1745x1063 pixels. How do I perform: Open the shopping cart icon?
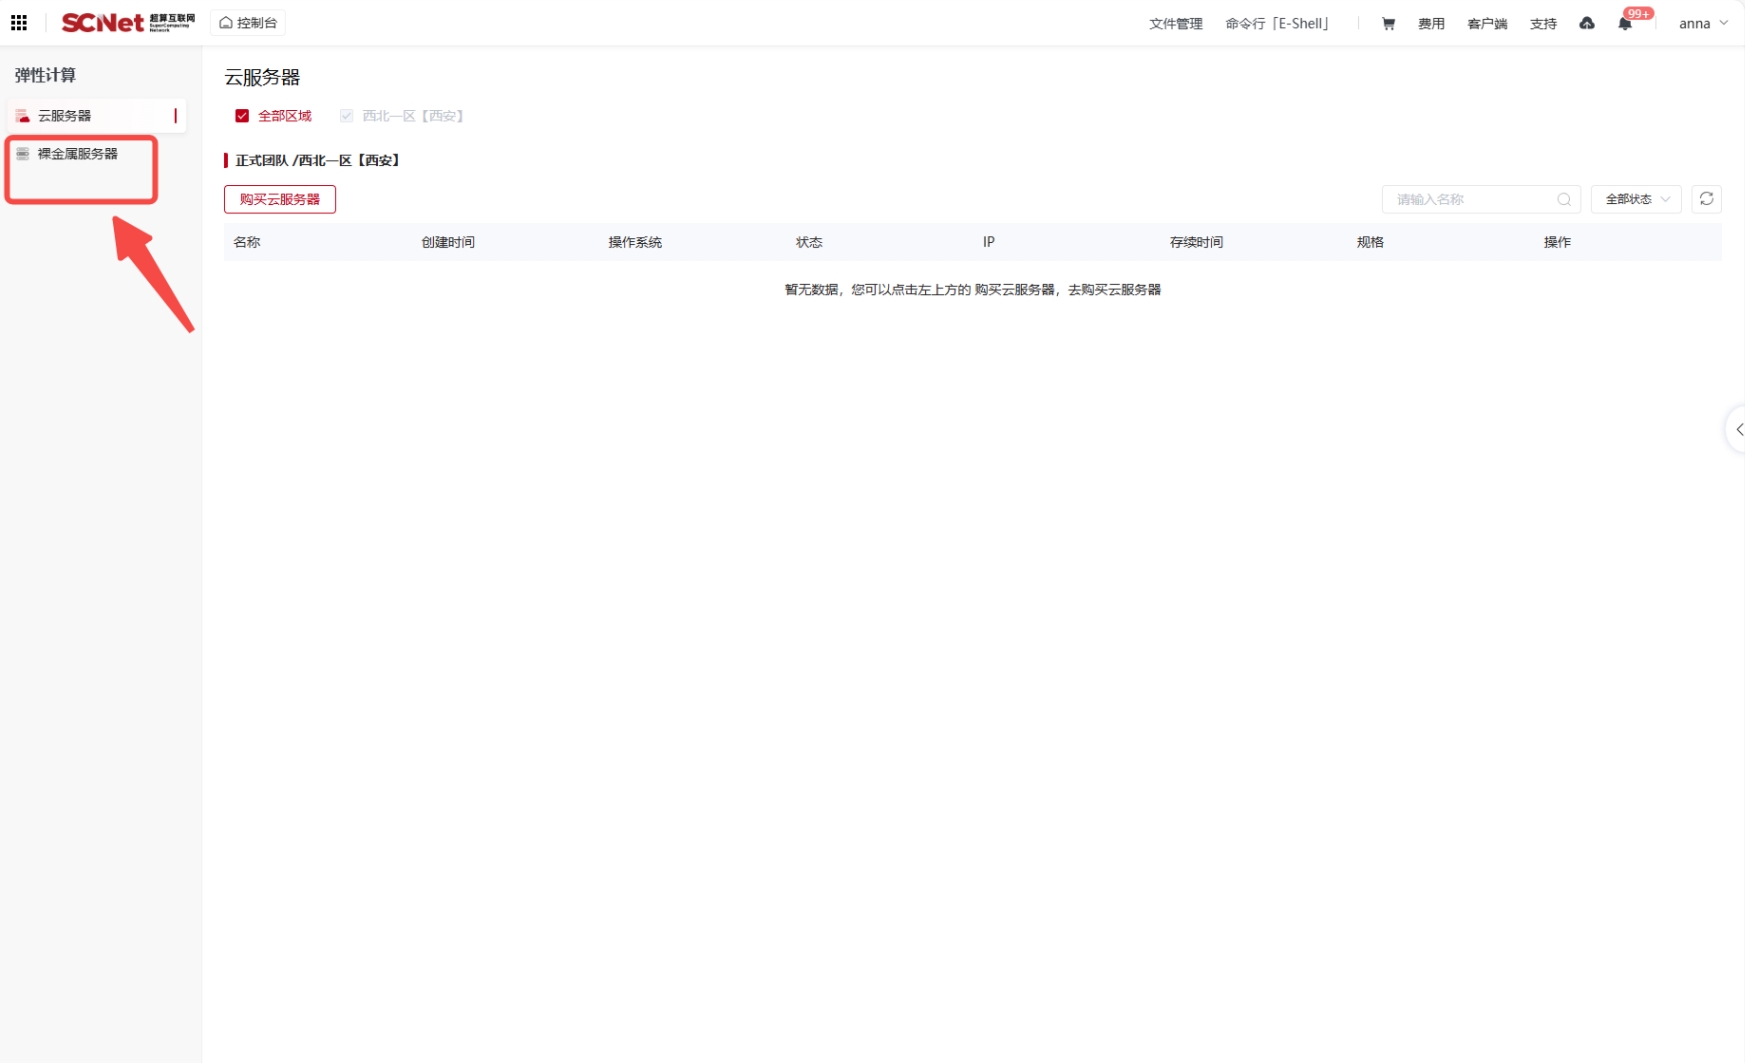click(1388, 24)
